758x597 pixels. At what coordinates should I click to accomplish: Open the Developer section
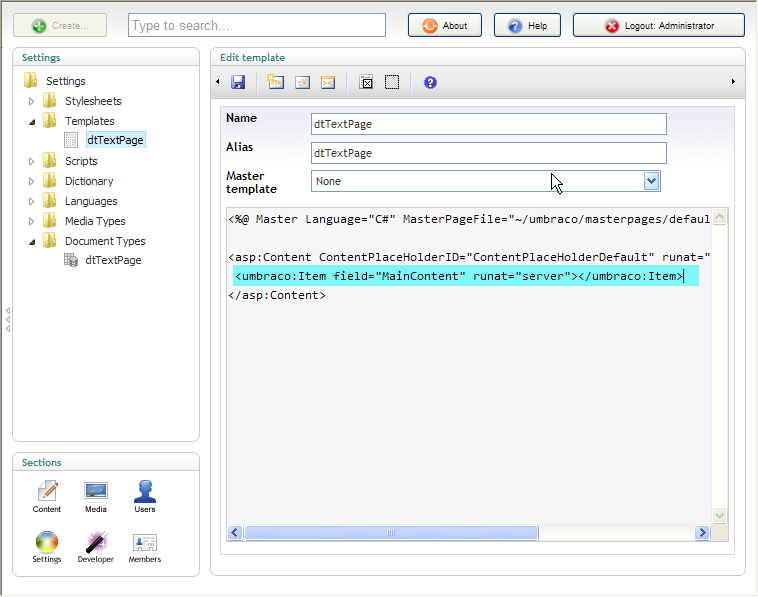point(96,547)
